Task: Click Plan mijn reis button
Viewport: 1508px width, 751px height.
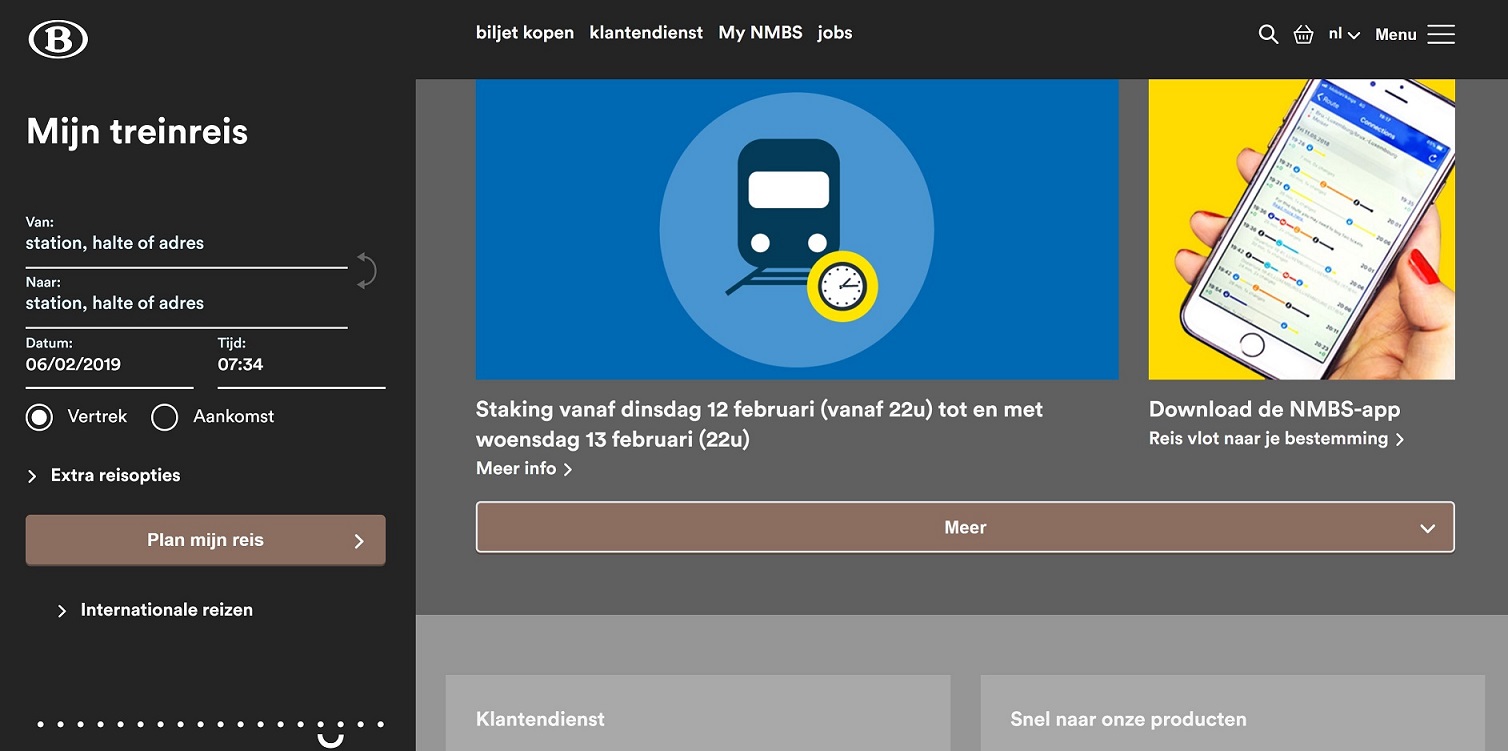Action: [205, 540]
